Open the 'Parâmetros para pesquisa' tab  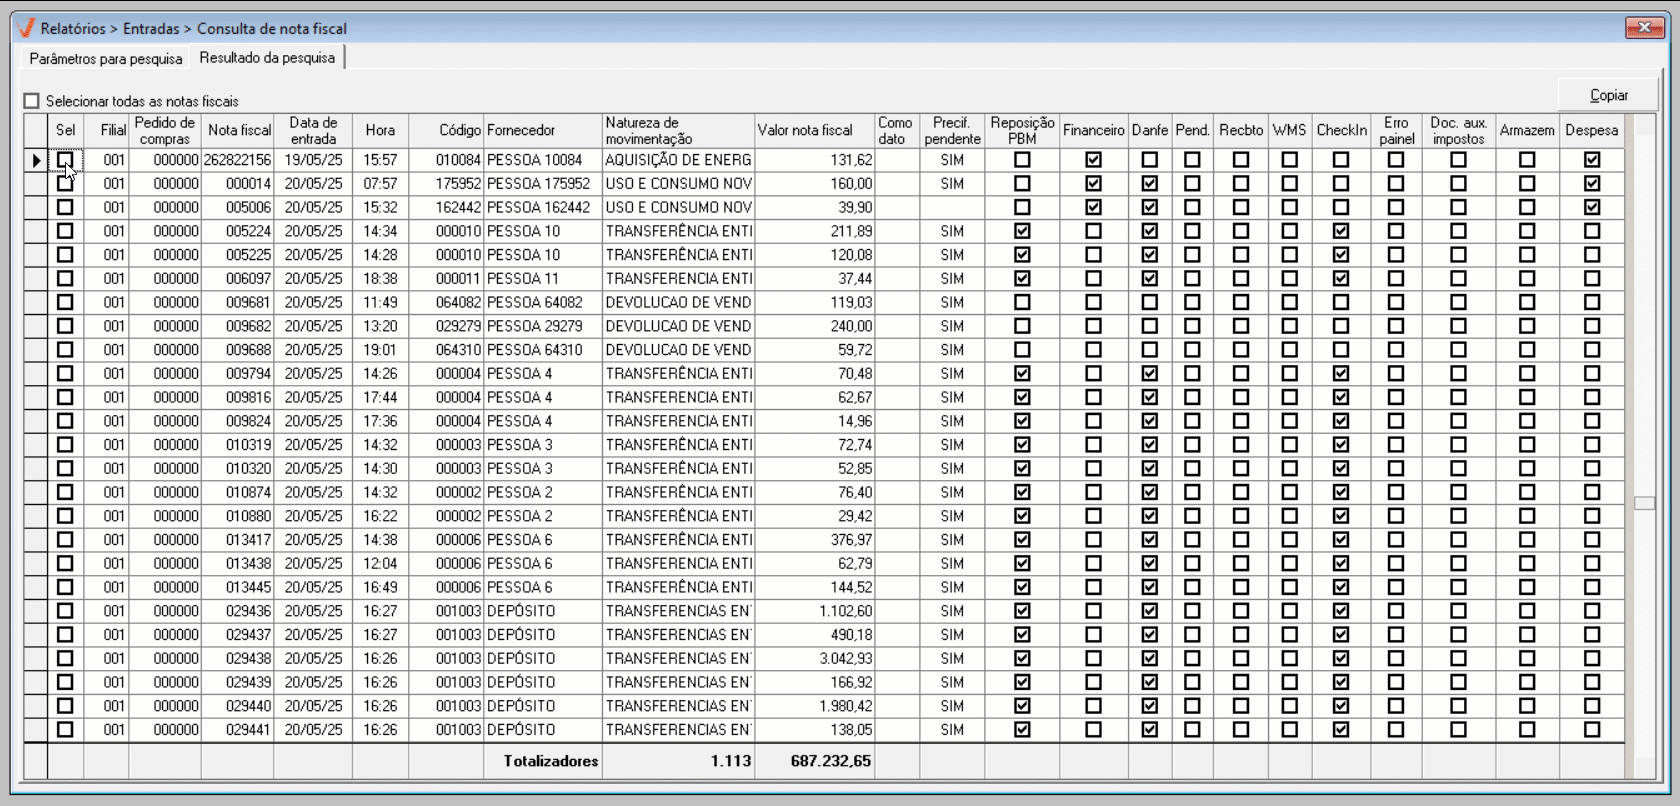pos(106,58)
